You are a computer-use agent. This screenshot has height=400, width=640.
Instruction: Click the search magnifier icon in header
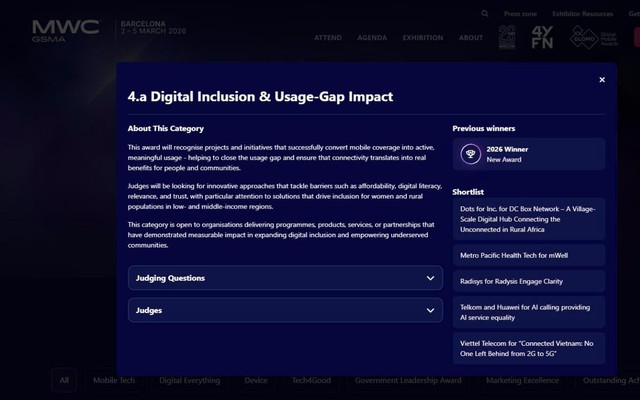click(485, 14)
